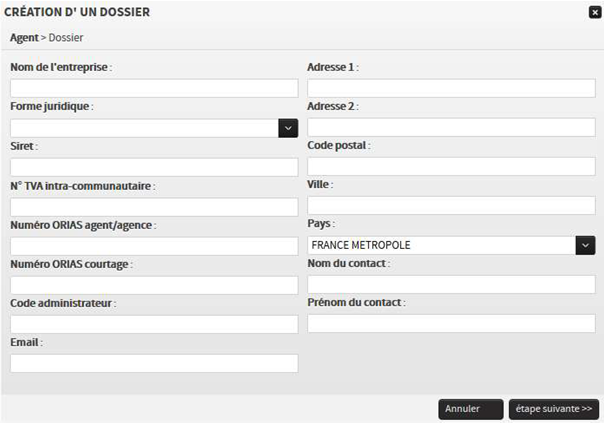
Task: Focus the Prénom du contact field
Action: 451,324
